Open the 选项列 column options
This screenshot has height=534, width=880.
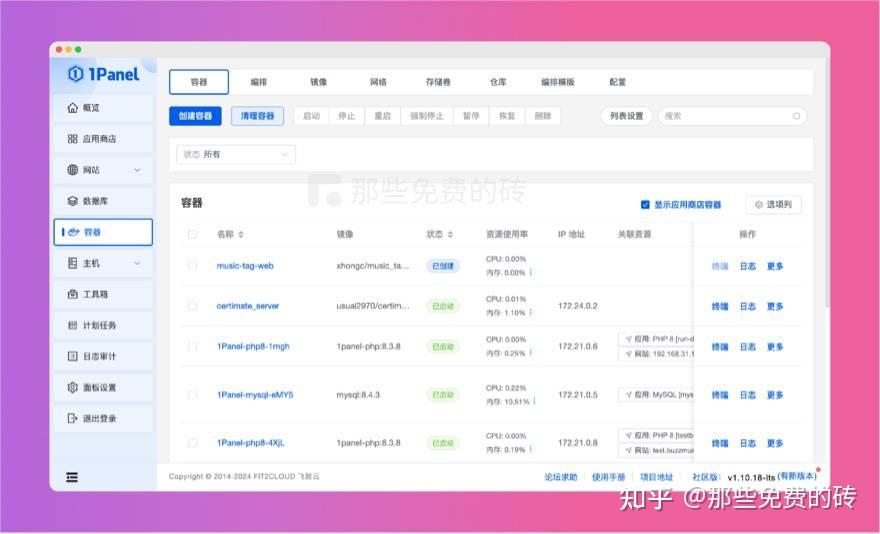click(773, 205)
